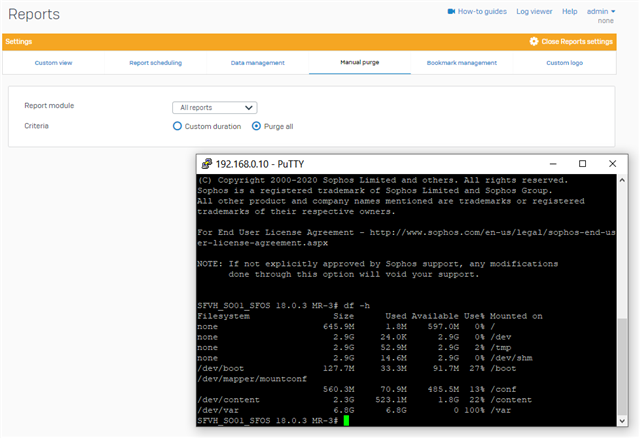The height and width of the screenshot is (438, 640).
Task: Click the 'df -h' command text
Action: pyautogui.click(x=356, y=305)
